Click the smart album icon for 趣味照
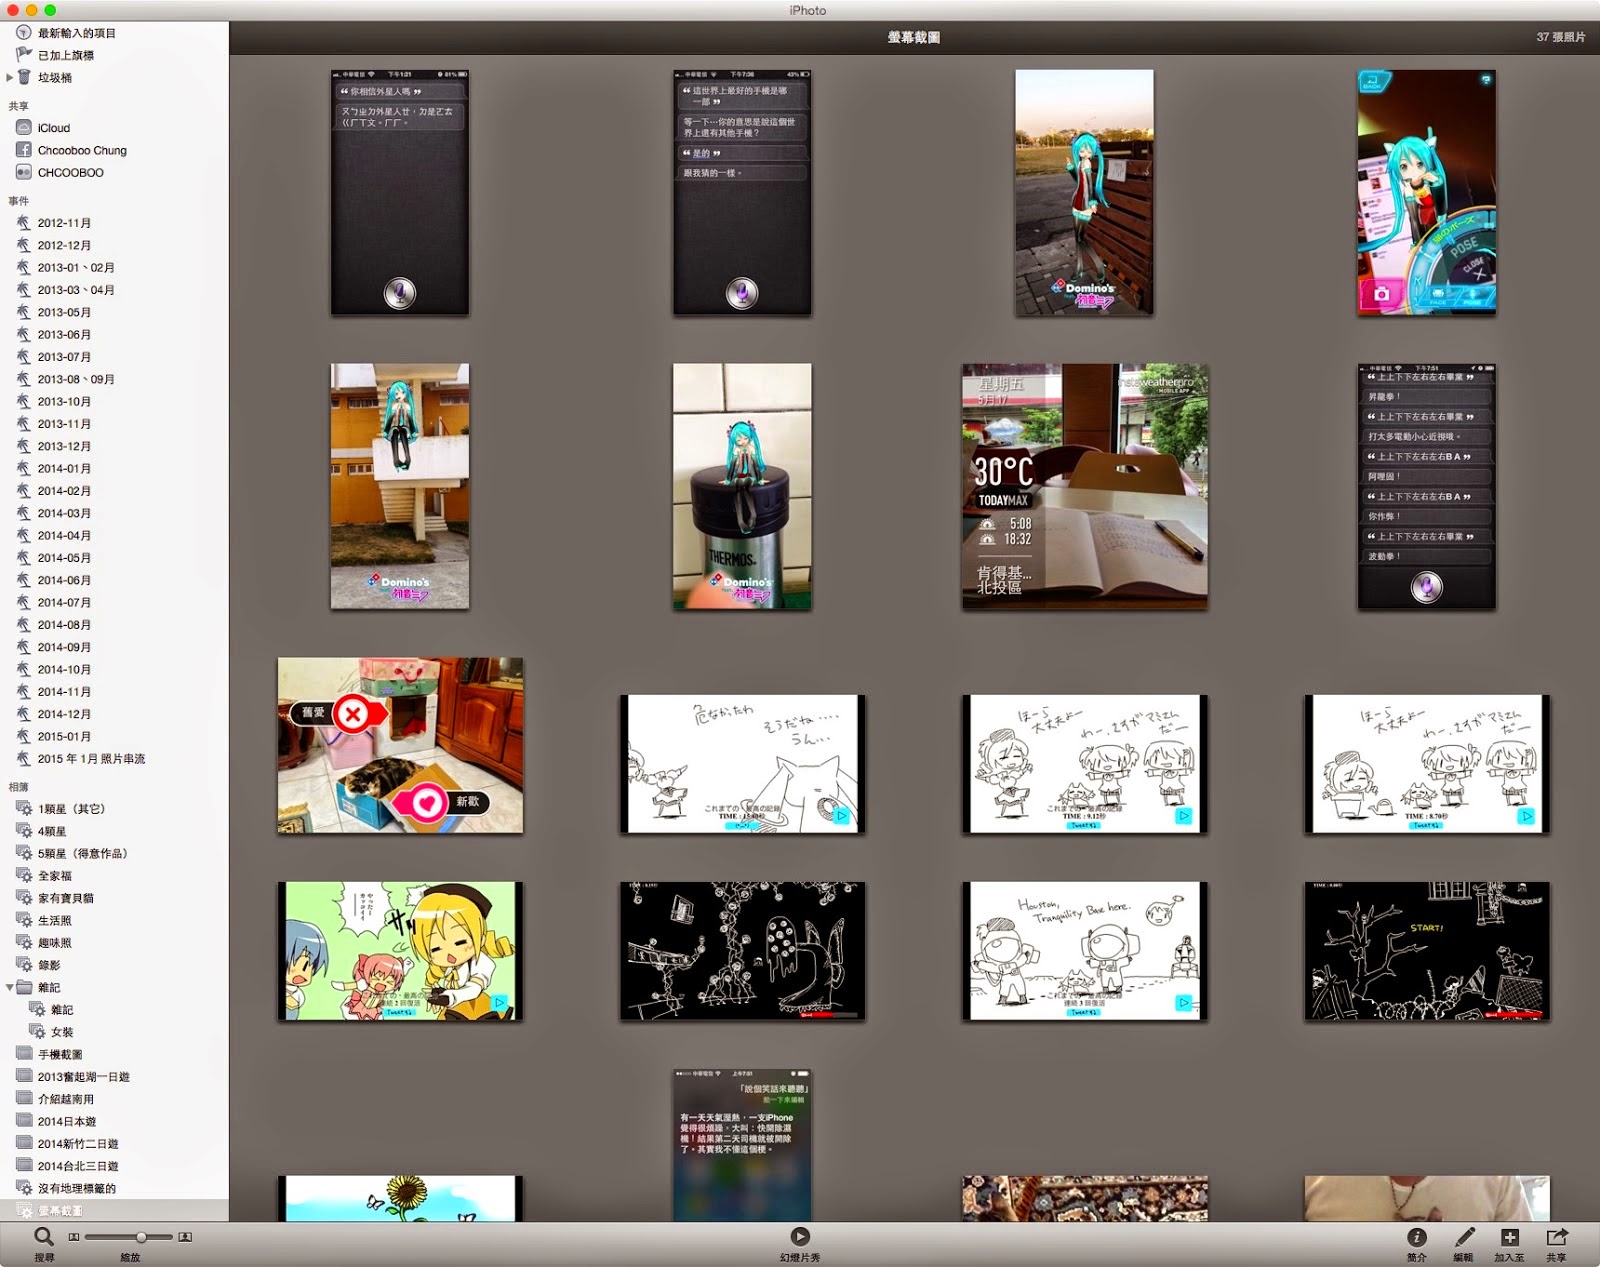 24,942
